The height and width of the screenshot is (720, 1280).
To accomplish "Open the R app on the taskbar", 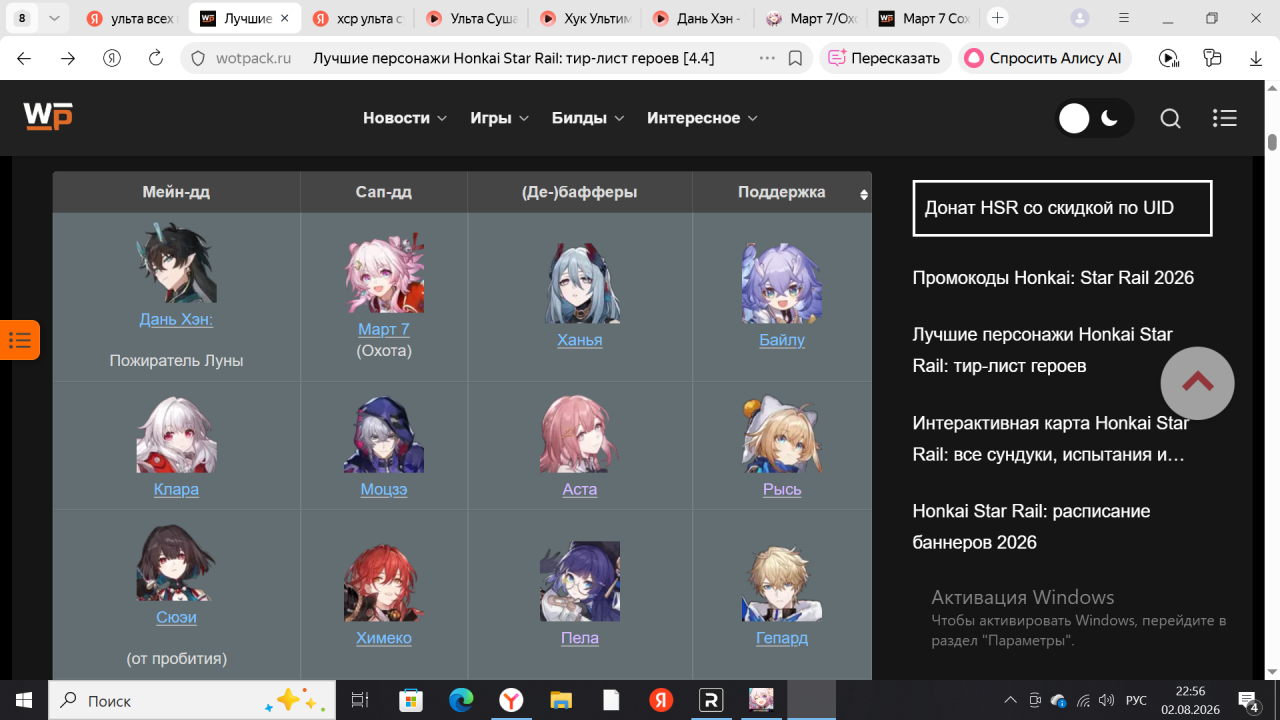I will (x=711, y=700).
